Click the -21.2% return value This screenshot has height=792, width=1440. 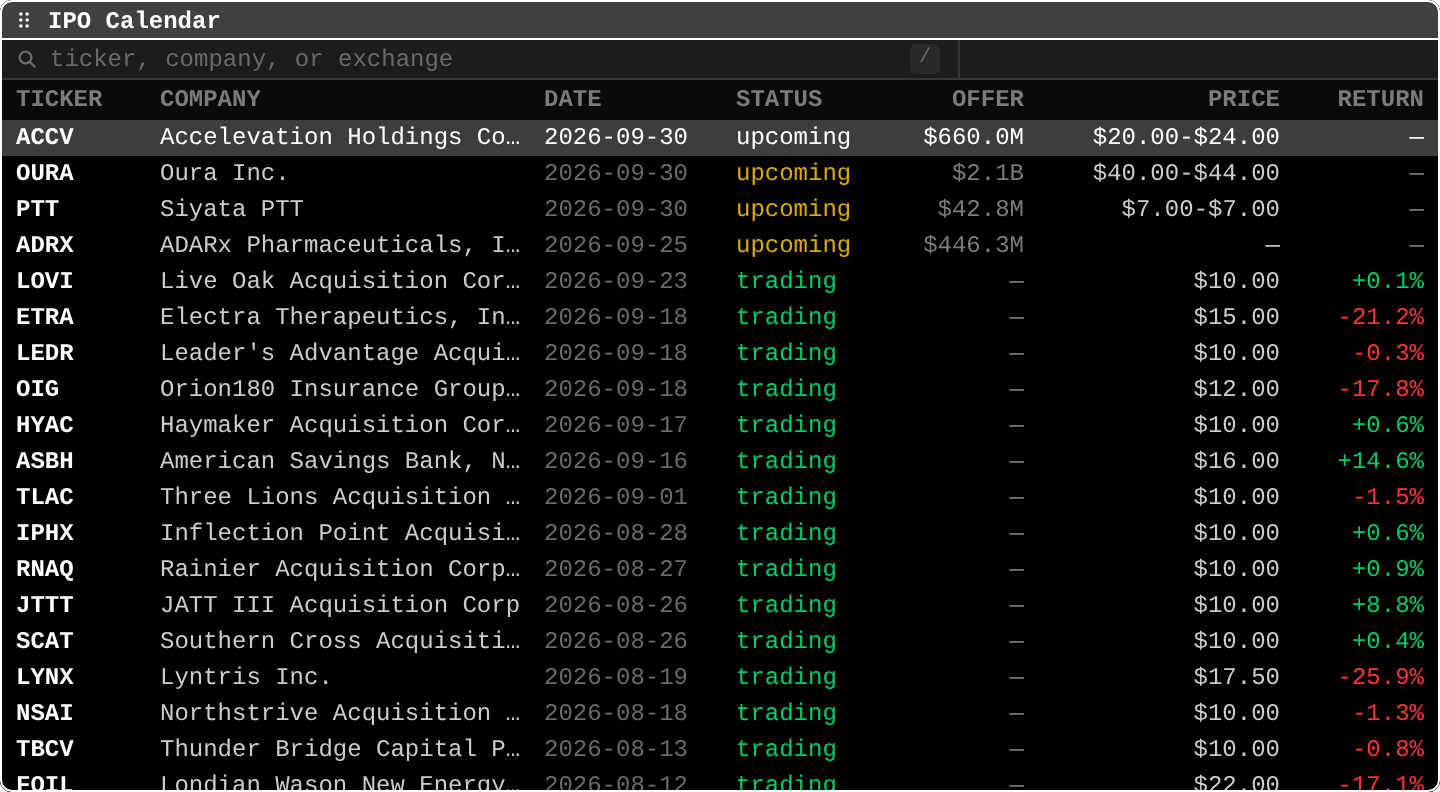tap(1381, 317)
